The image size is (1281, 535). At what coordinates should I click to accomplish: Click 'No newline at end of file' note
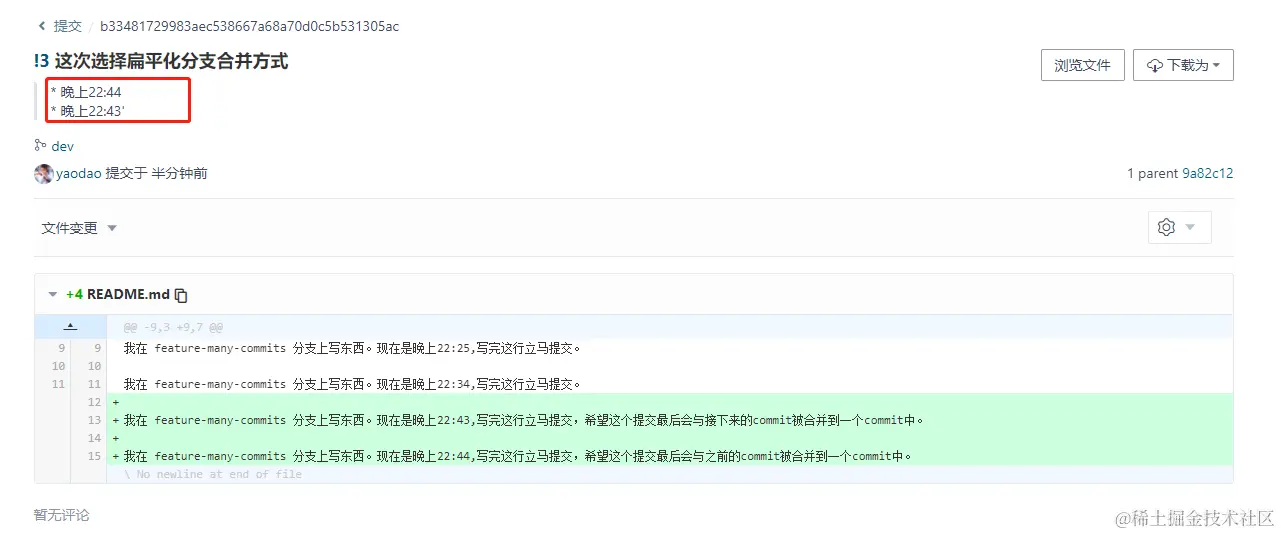pos(213,474)
